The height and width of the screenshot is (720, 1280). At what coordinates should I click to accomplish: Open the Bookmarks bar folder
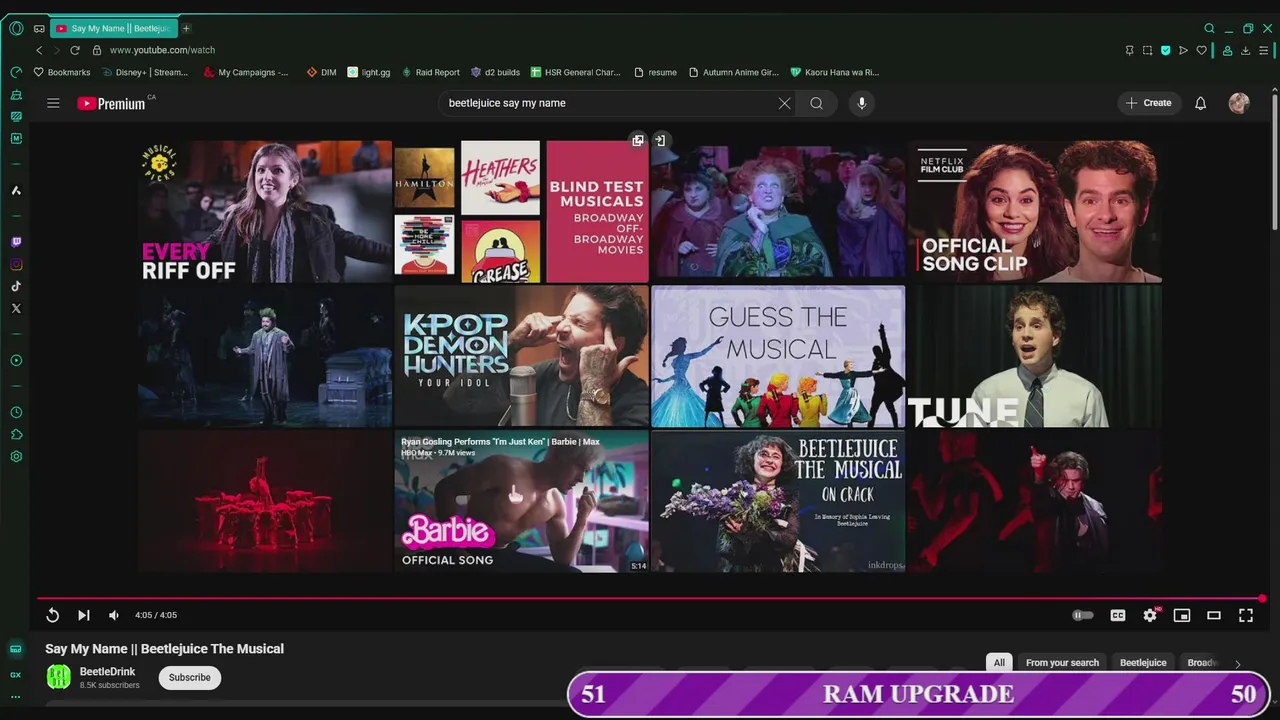coord(62,72)
